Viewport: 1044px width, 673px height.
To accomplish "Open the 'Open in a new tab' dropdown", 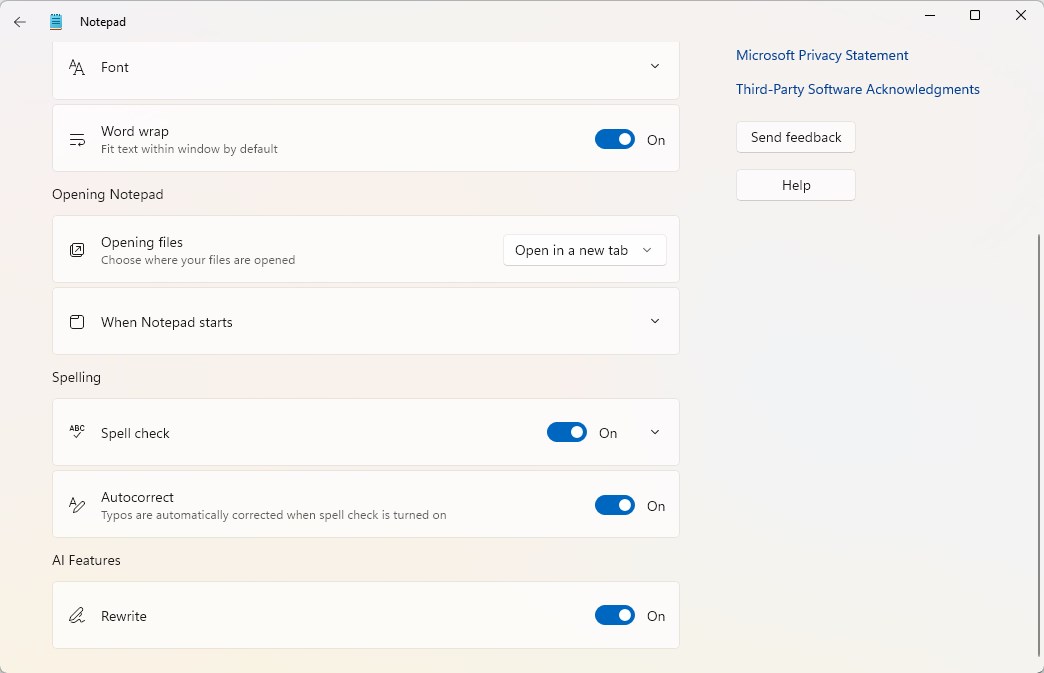I will (584, 250).
